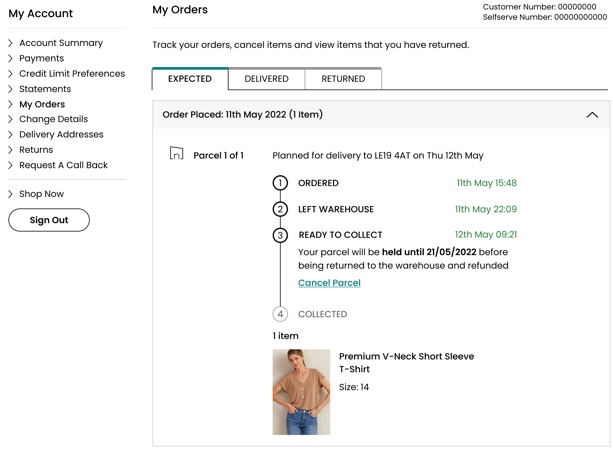The width and height of the screenshot is (613, 449).
Task: Click the step 1 ORDERED circle marker
Action: click(x=280, y=183)
